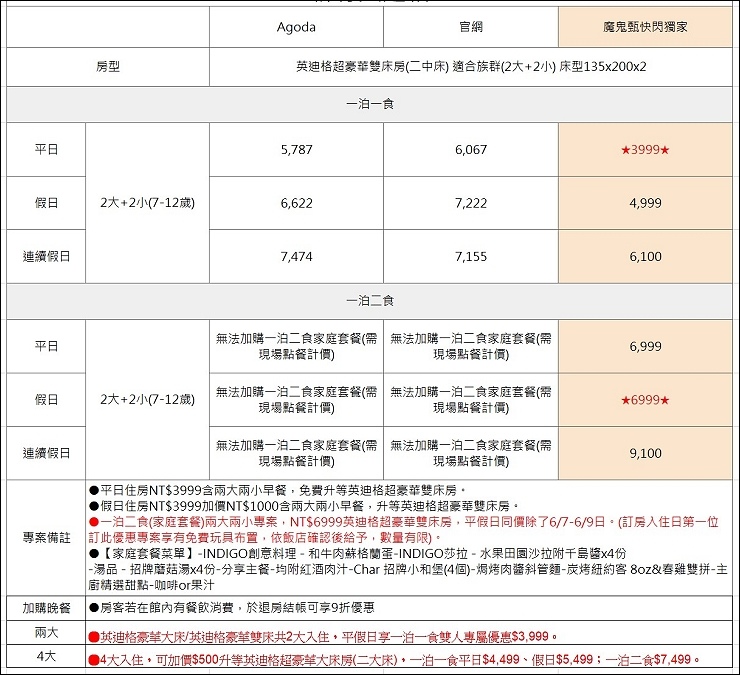Click note line 假日住房NT$3999加價NT$1000
The image size is (740, 675).
pyautogui.click(x=304, y=506)
